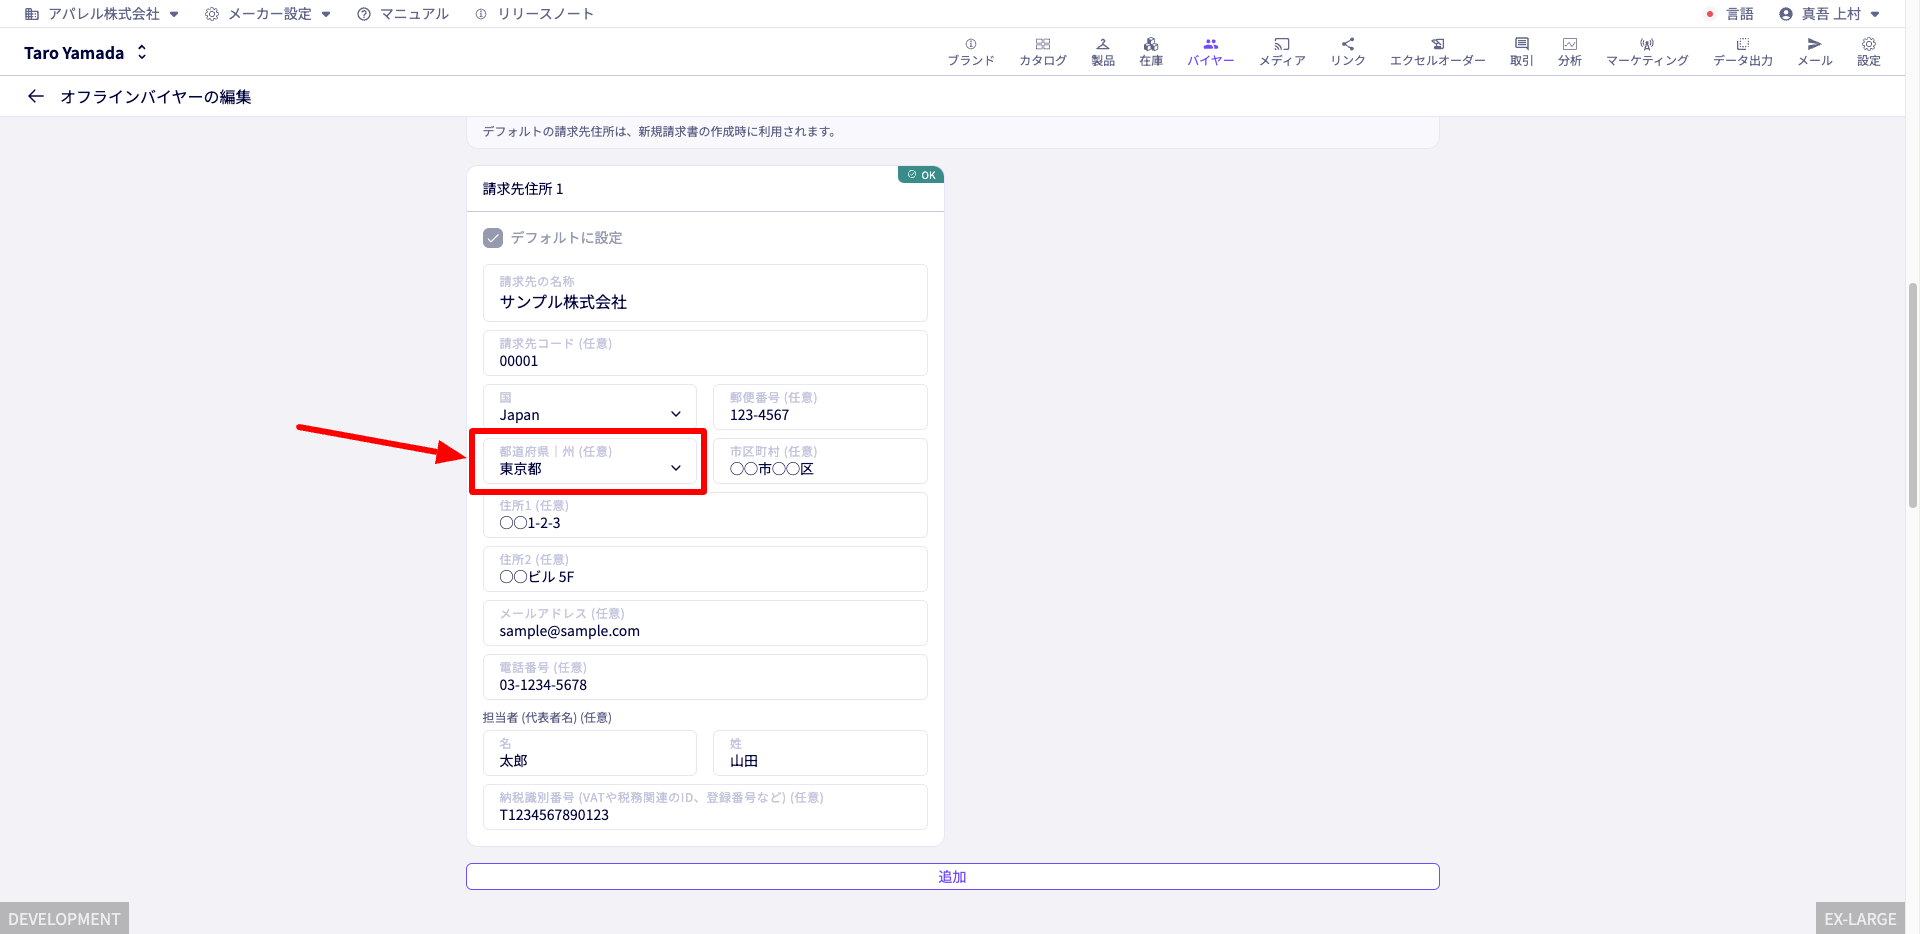This screenshot has width=1920, height=934.
Task: Expand メーカー設定 dropdown menu
Action: click(267, 14)
